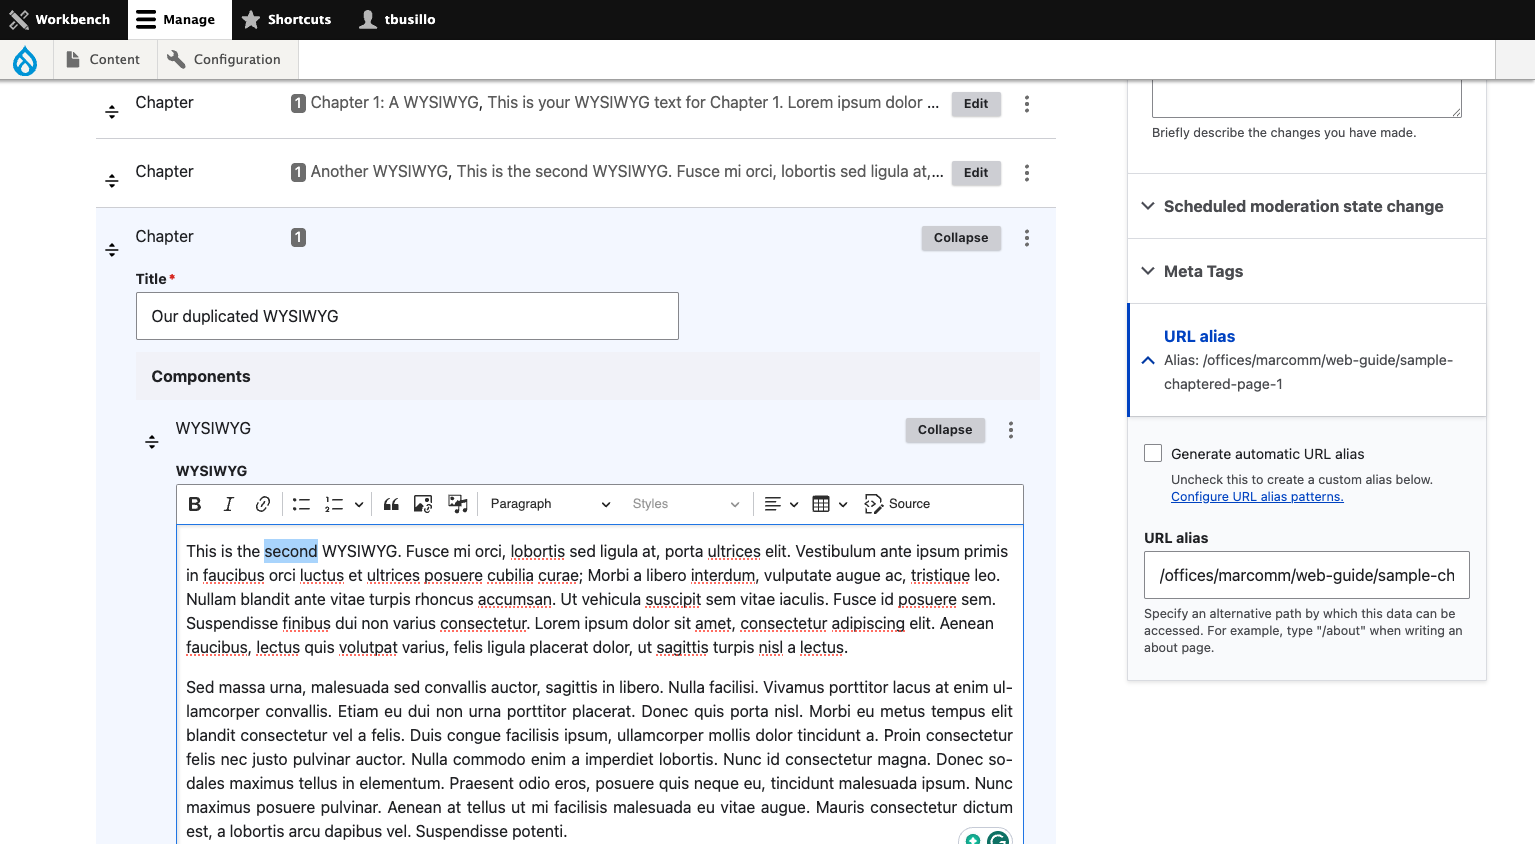Click the URL alias path field
The image size is (1535, 844).
pos(1307,575)
